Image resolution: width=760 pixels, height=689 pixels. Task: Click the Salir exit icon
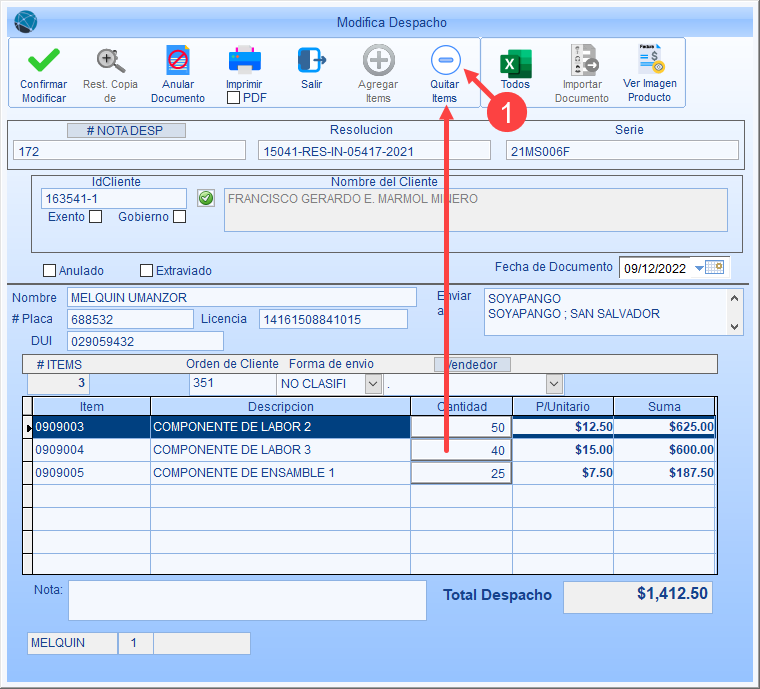[312, 61]
